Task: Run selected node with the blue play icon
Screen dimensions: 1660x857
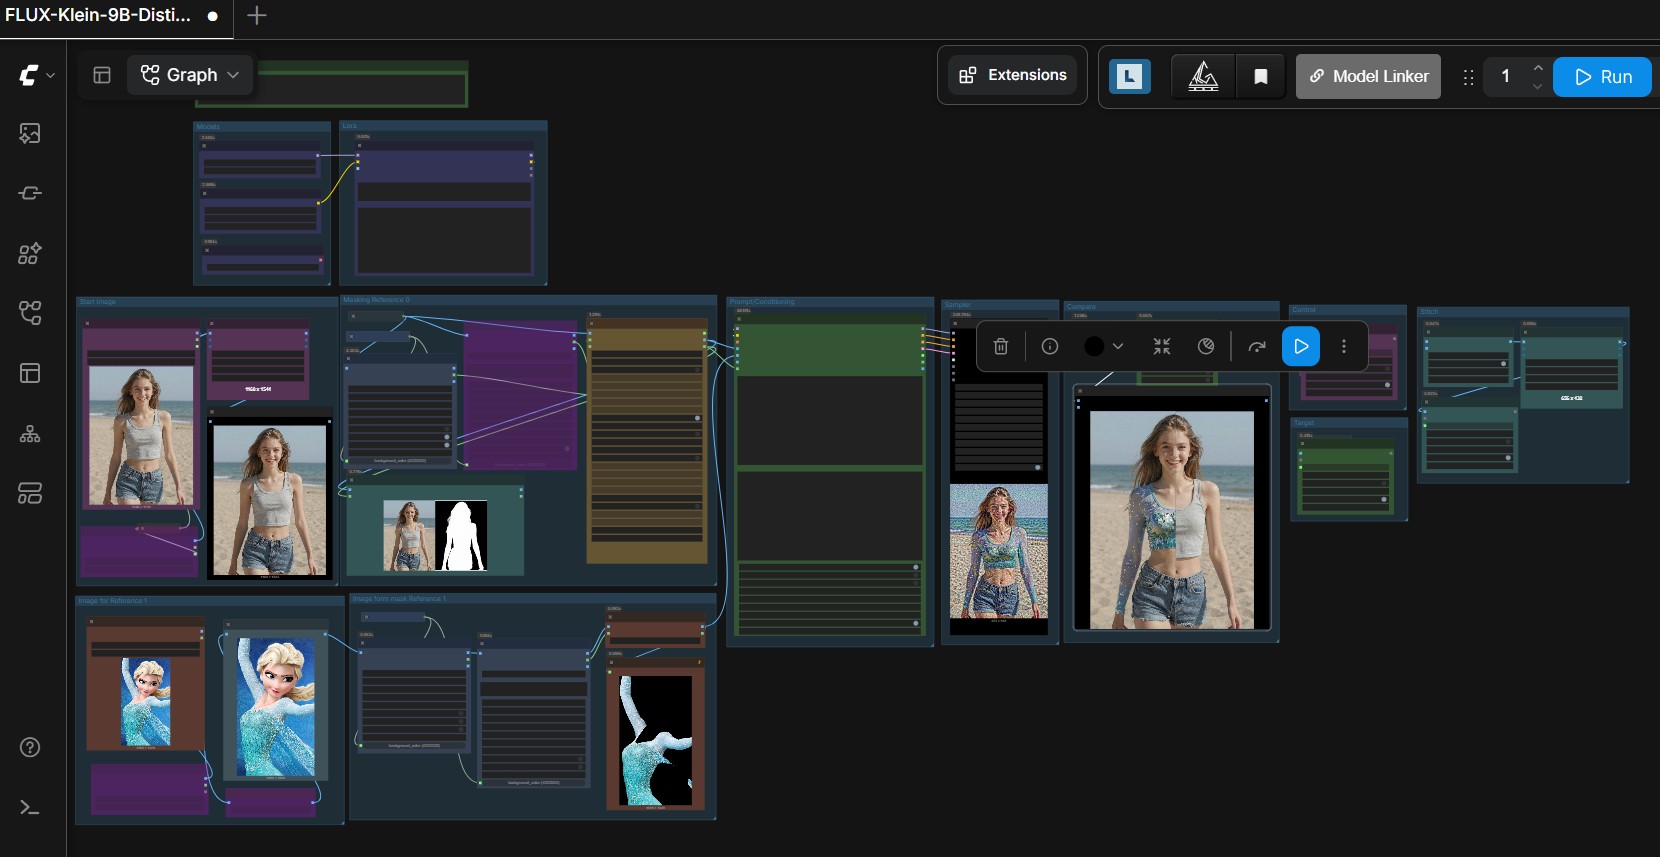Action: [1301, 346]
